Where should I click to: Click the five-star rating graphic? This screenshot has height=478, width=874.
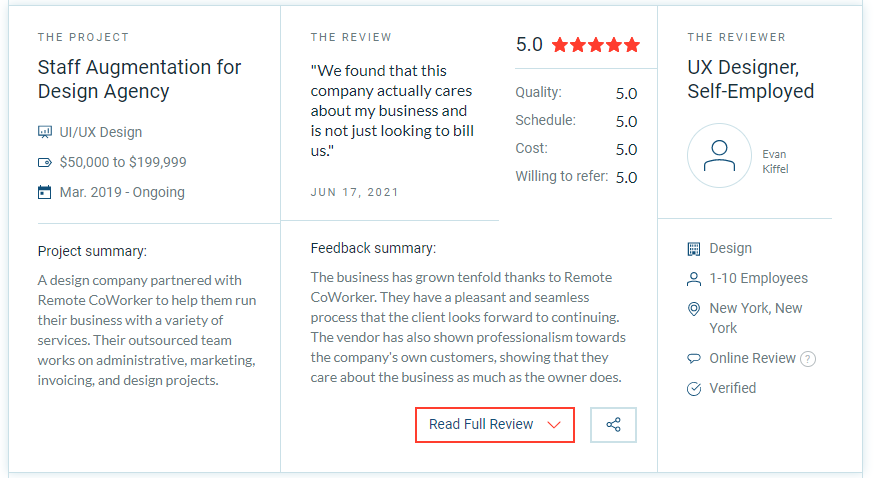coord(596,45)
